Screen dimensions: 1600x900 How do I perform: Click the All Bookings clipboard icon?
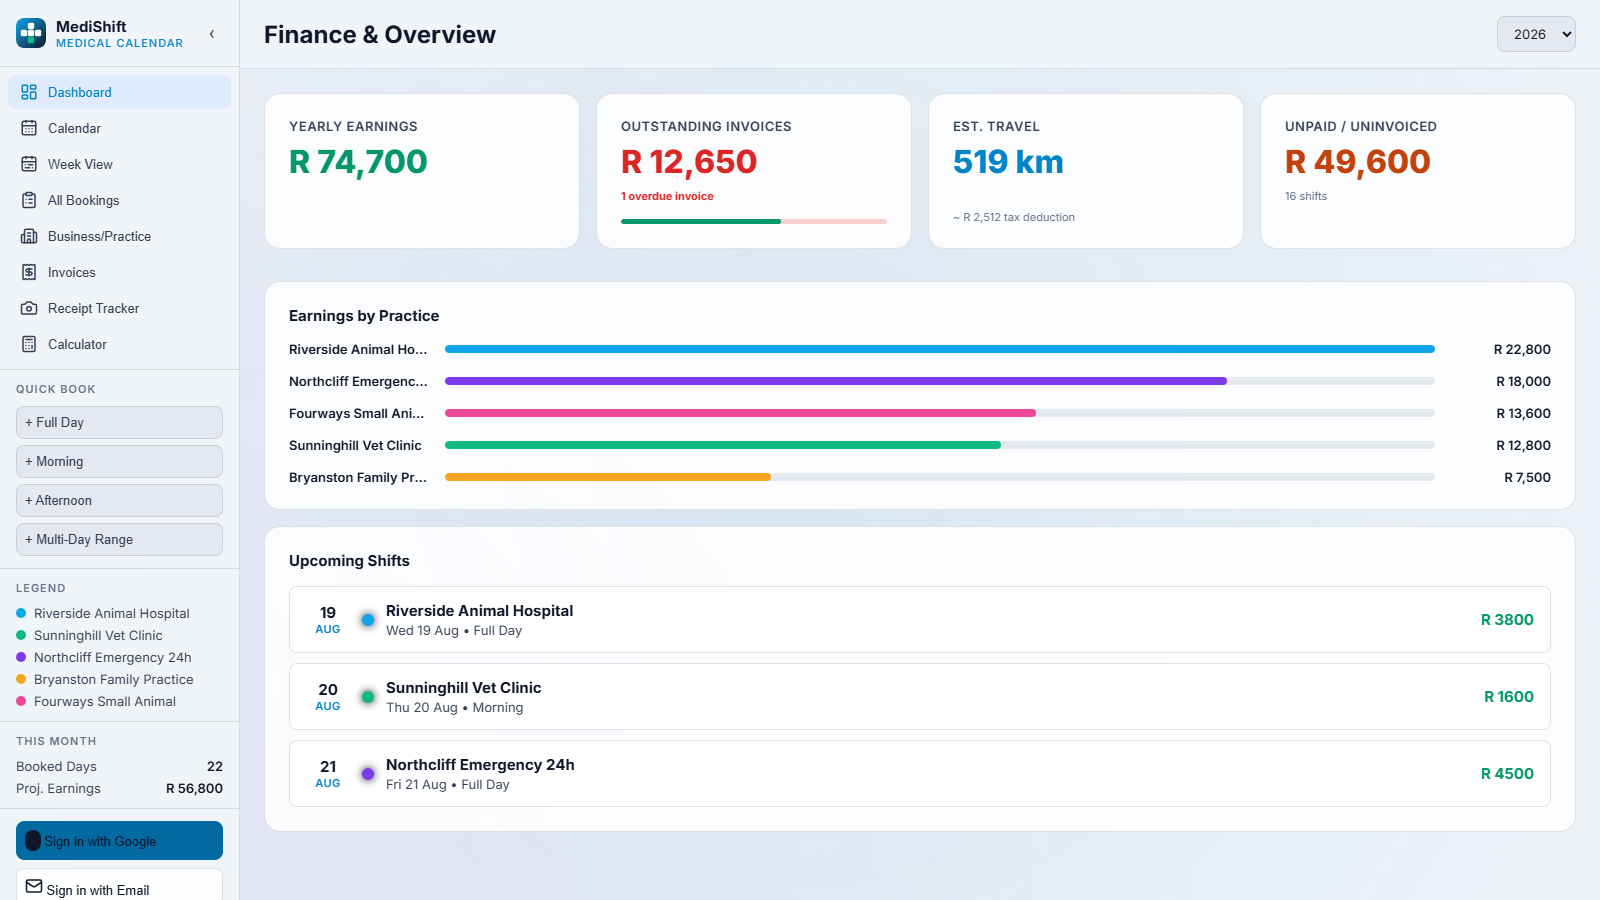[x=29, y=200]
